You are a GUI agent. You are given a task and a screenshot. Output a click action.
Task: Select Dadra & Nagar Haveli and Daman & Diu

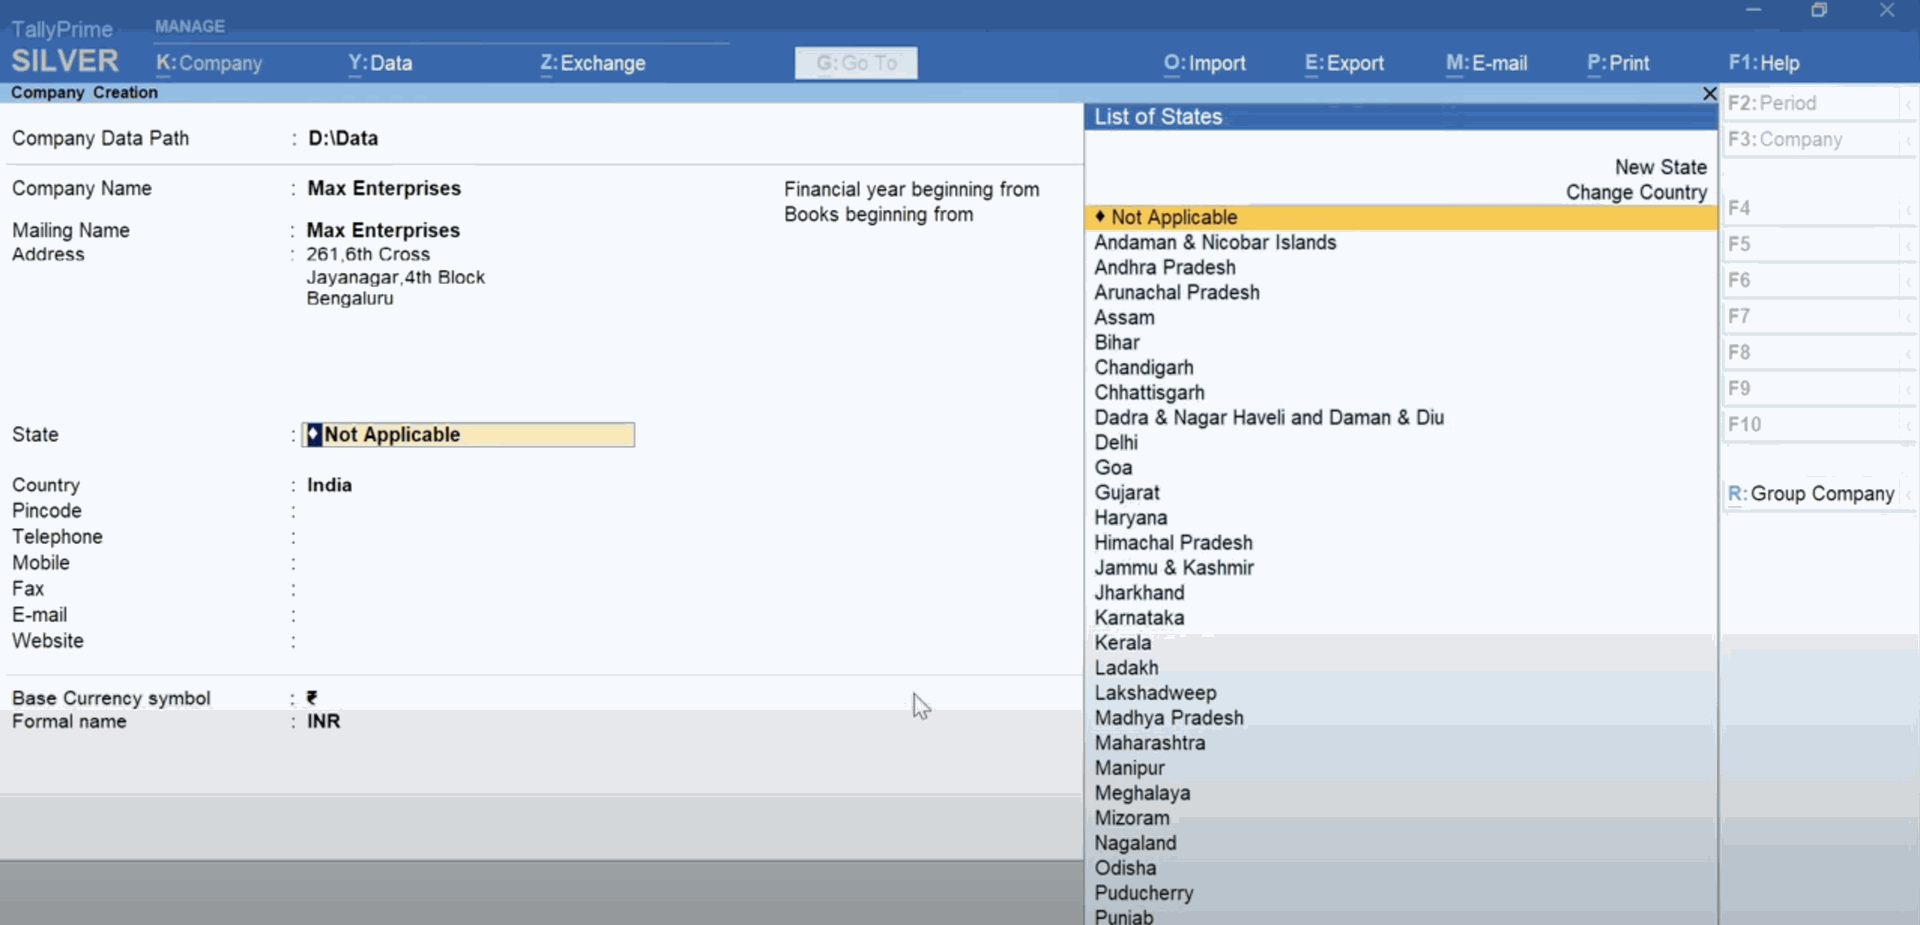pos(1269,417)
